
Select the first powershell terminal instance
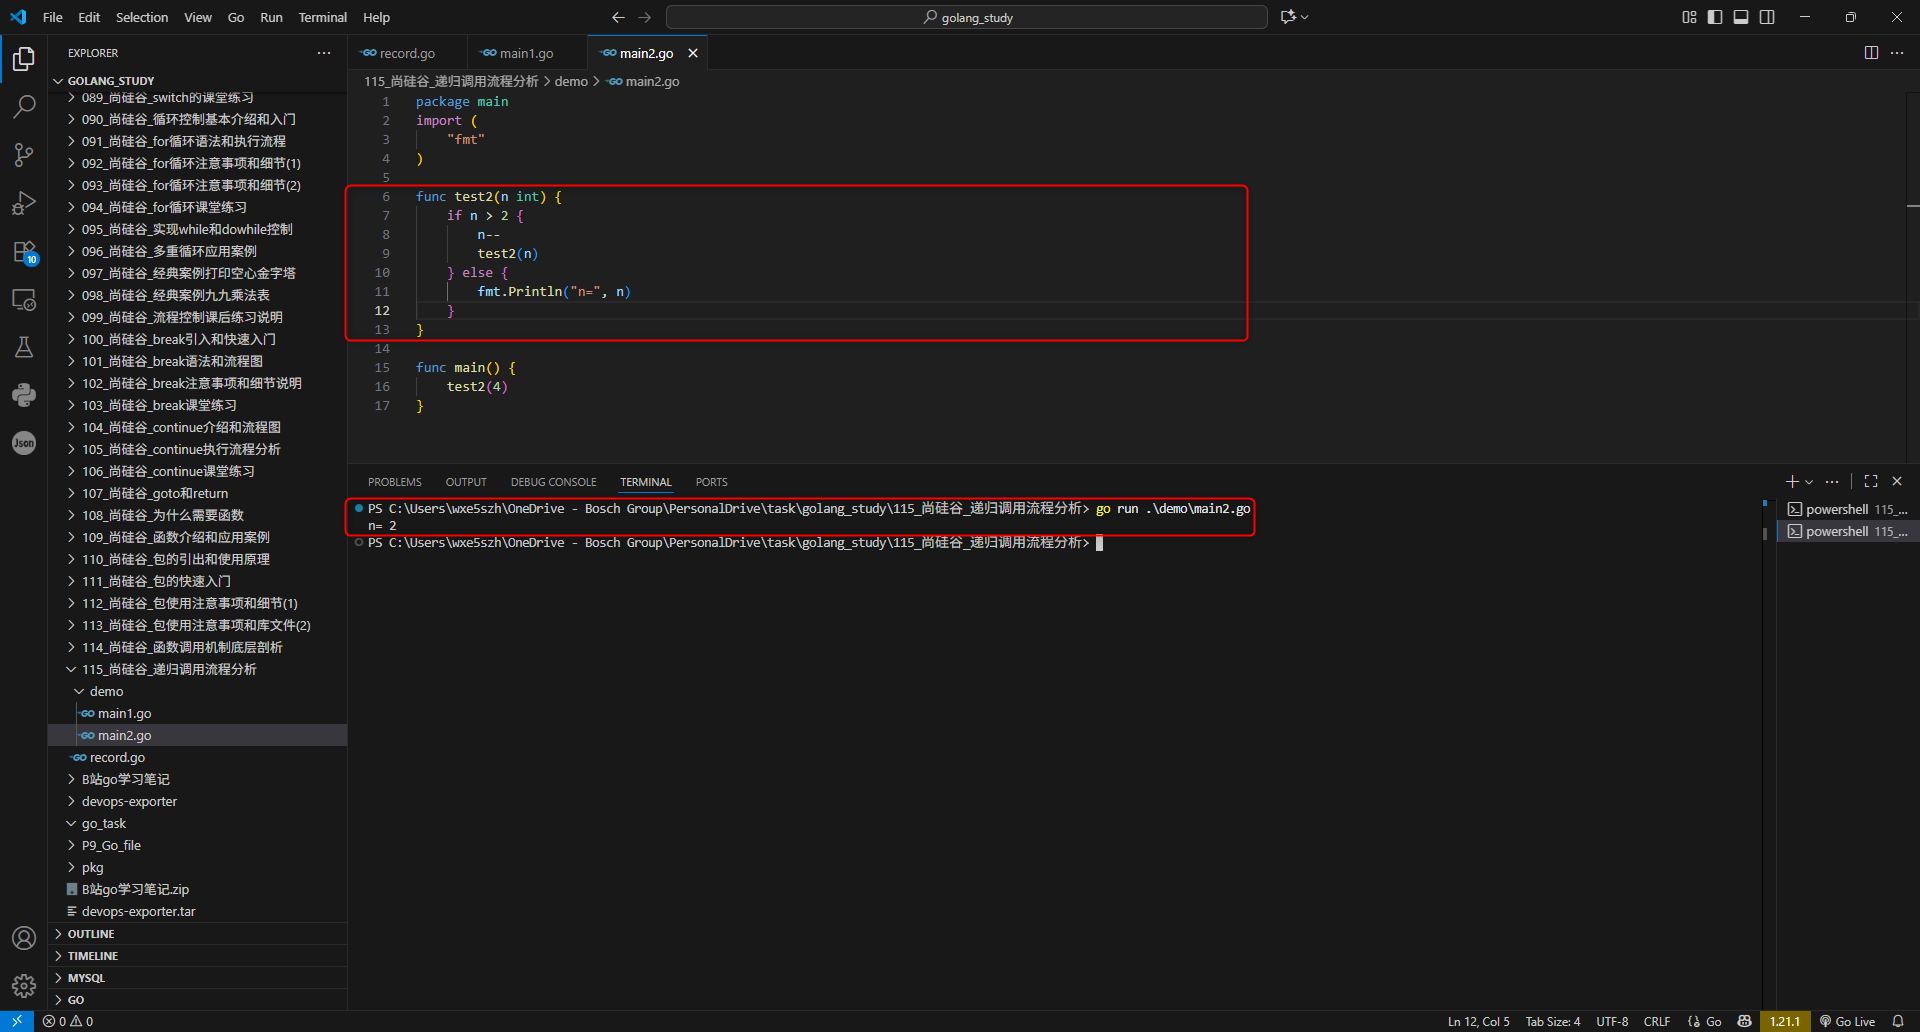[x=1847, y=509]
